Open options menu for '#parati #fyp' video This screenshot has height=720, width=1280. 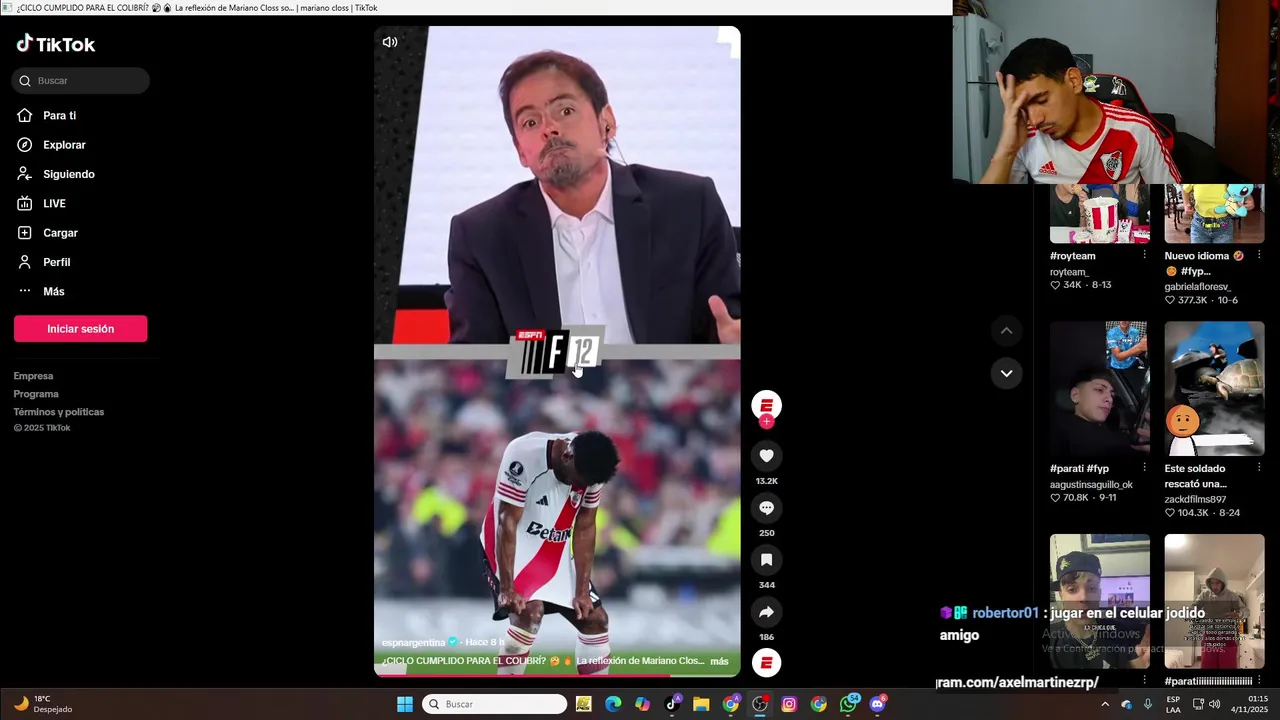tap(1145, 468)
